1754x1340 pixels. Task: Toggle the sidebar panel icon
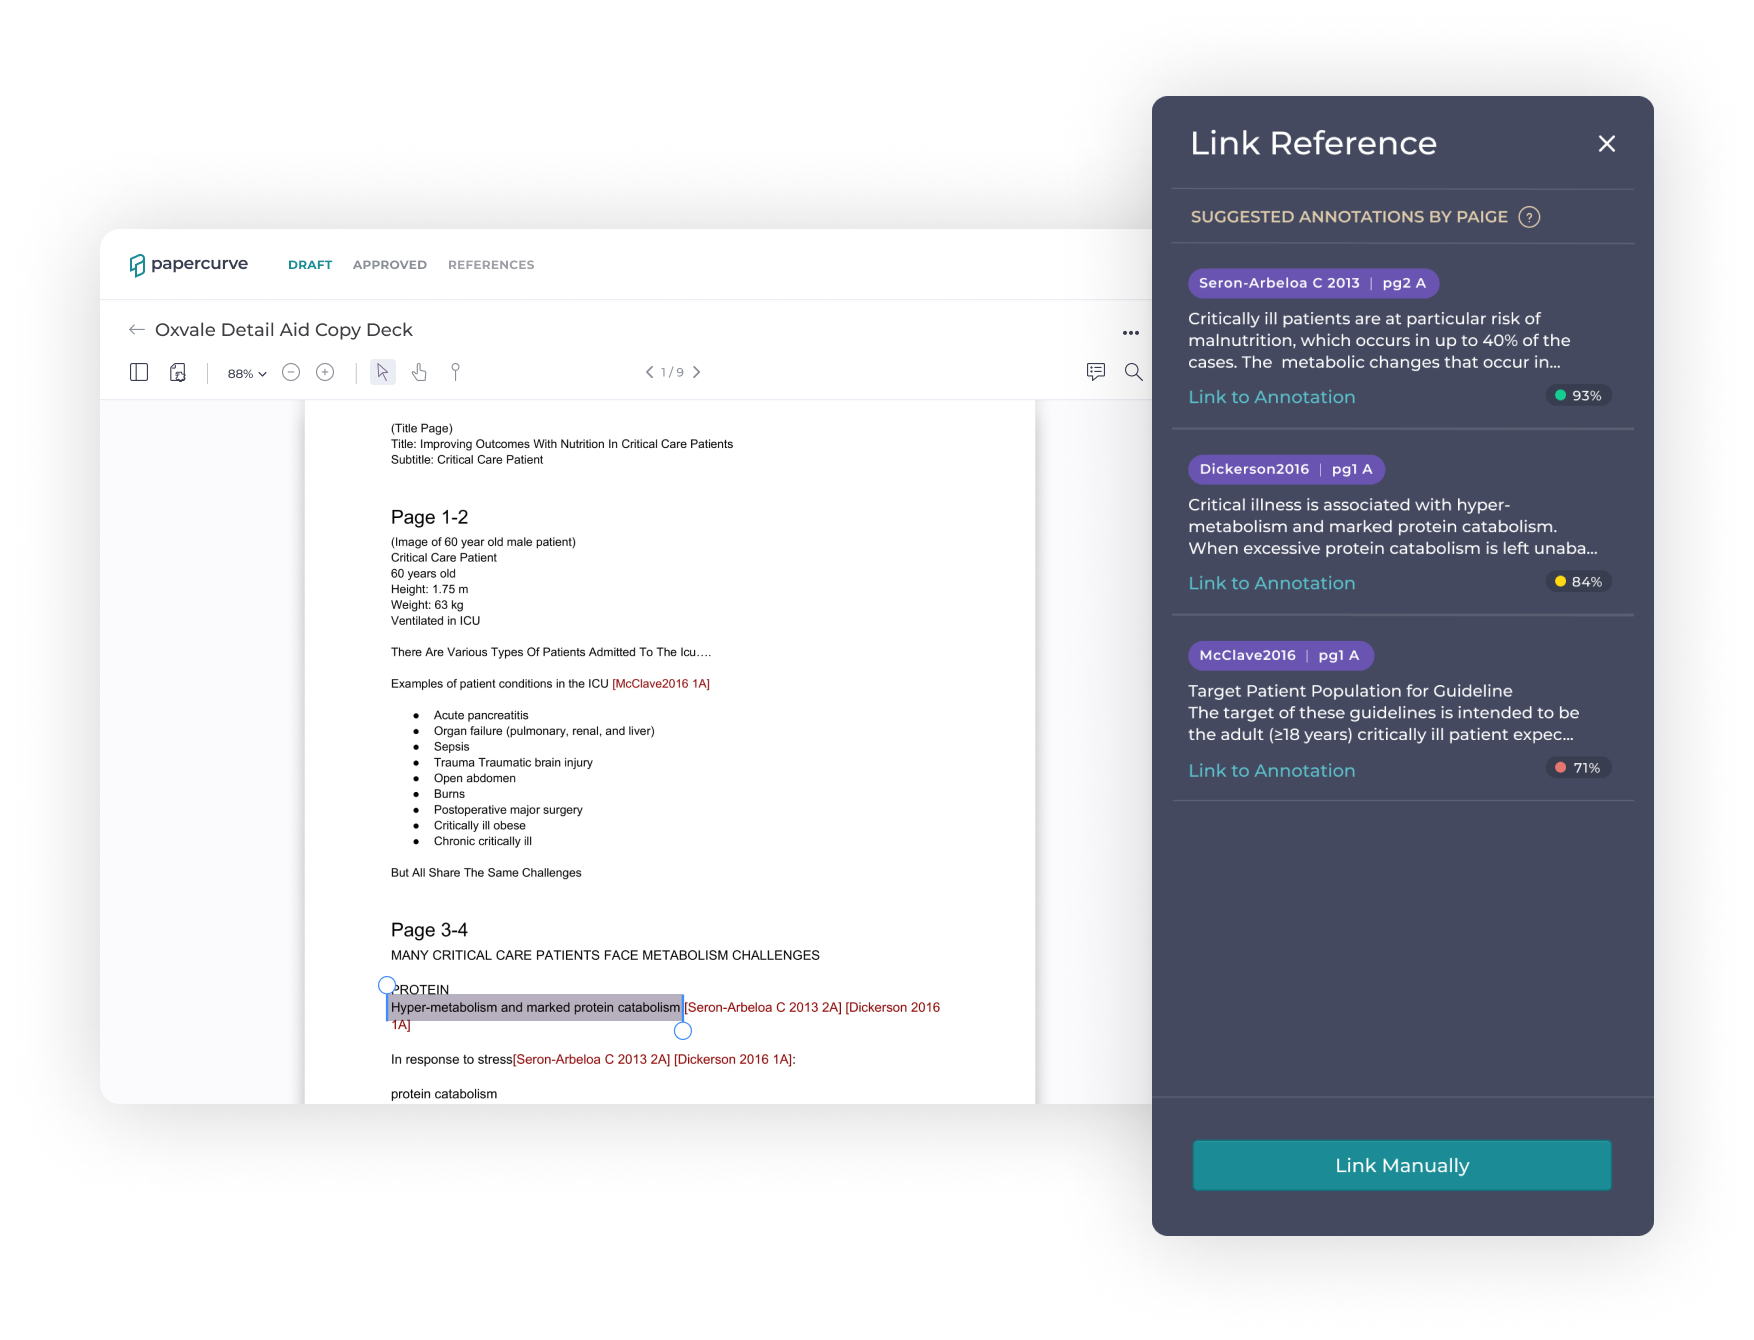click(139, 372)
